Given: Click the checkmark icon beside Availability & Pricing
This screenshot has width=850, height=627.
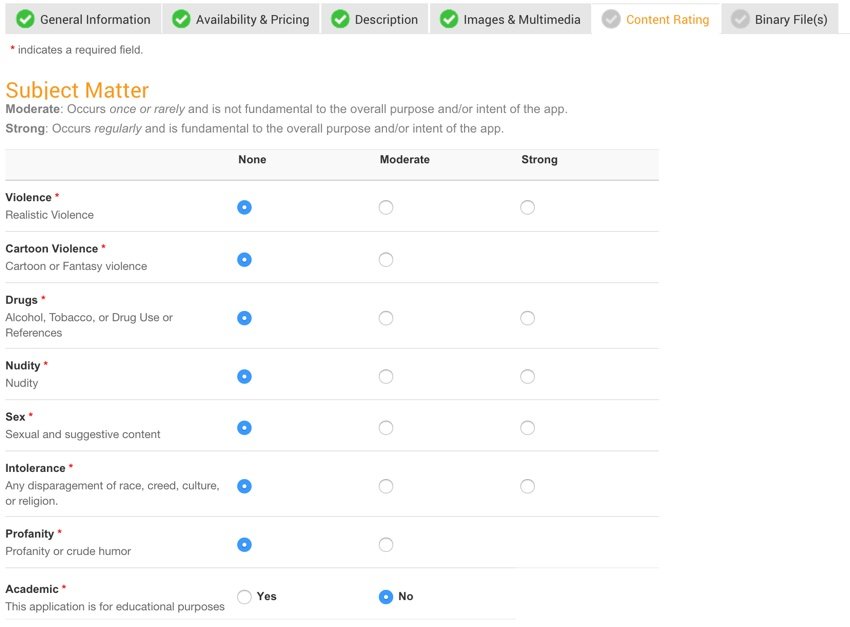Looking at the screenshot, I should 181,19.
